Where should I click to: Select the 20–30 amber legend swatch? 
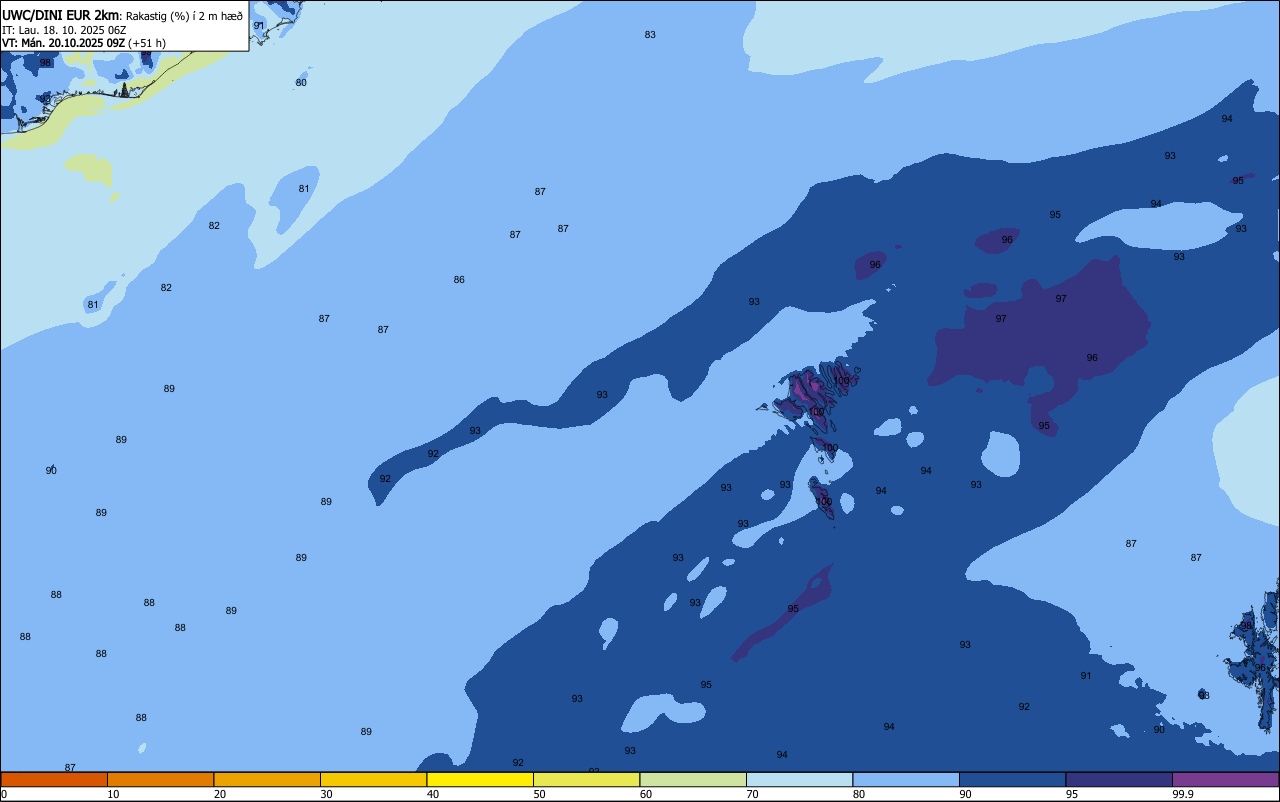[267, 779]
